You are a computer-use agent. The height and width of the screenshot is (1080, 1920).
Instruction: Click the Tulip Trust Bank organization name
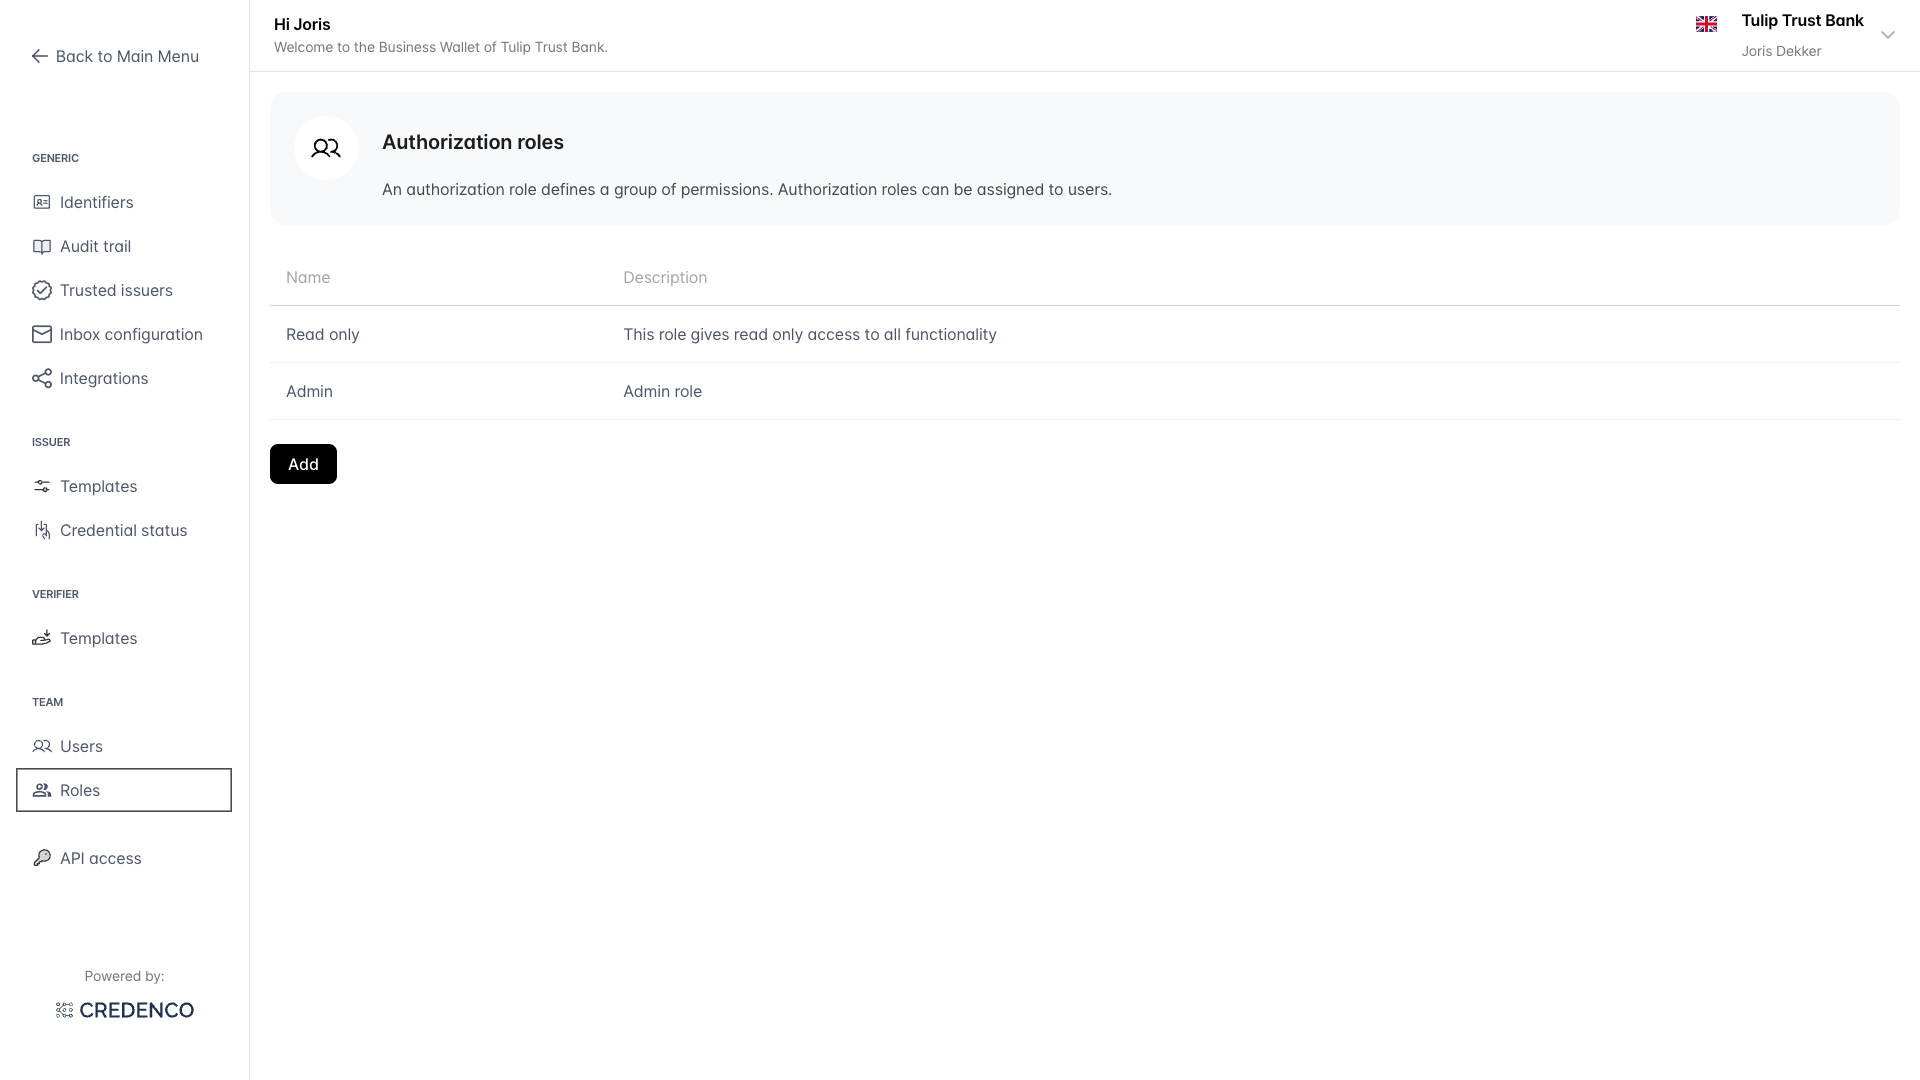1802,20
